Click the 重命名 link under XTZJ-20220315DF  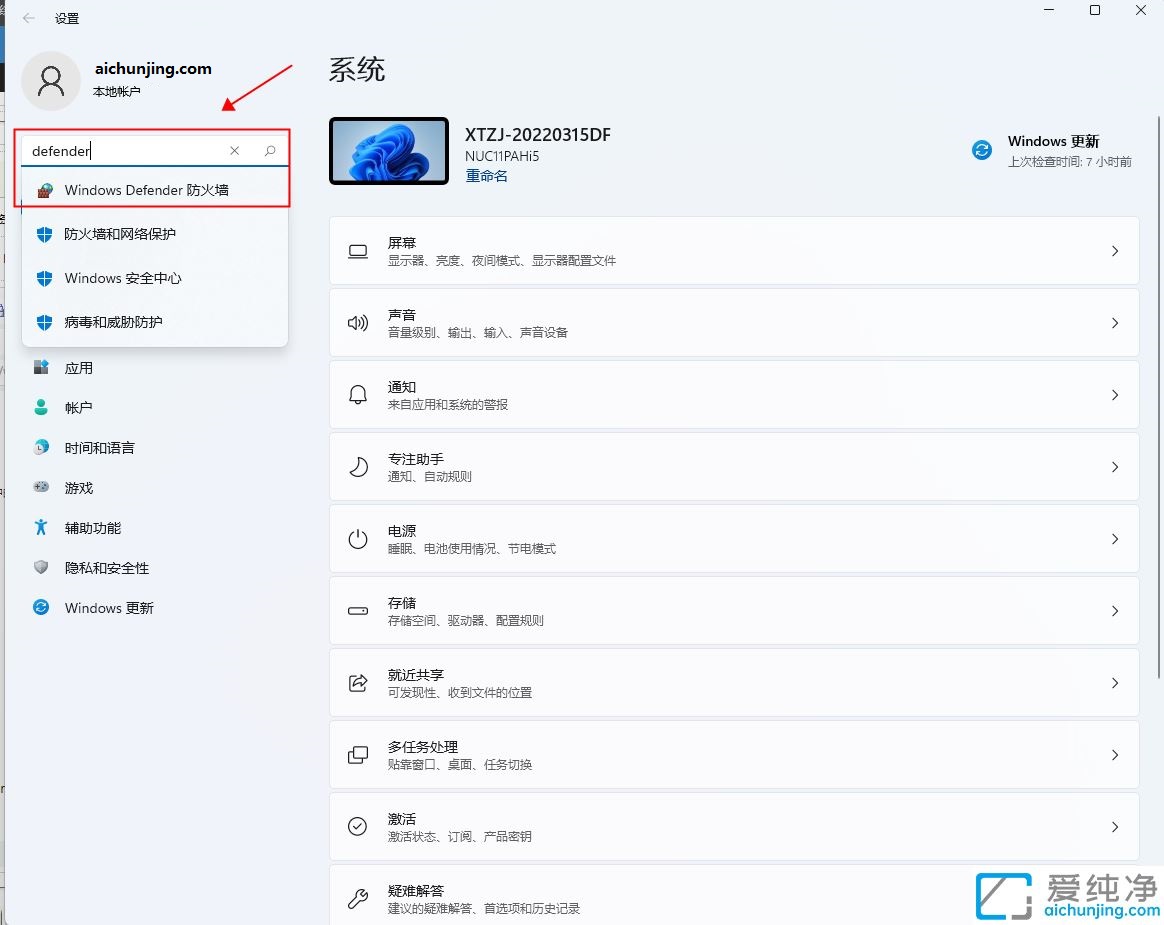487,175
